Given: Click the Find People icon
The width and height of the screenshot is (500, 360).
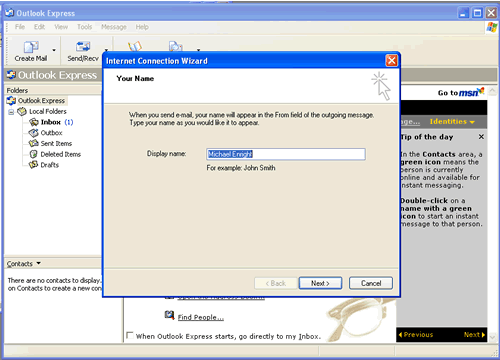Looking at the screenshot, I should (170, 315).
